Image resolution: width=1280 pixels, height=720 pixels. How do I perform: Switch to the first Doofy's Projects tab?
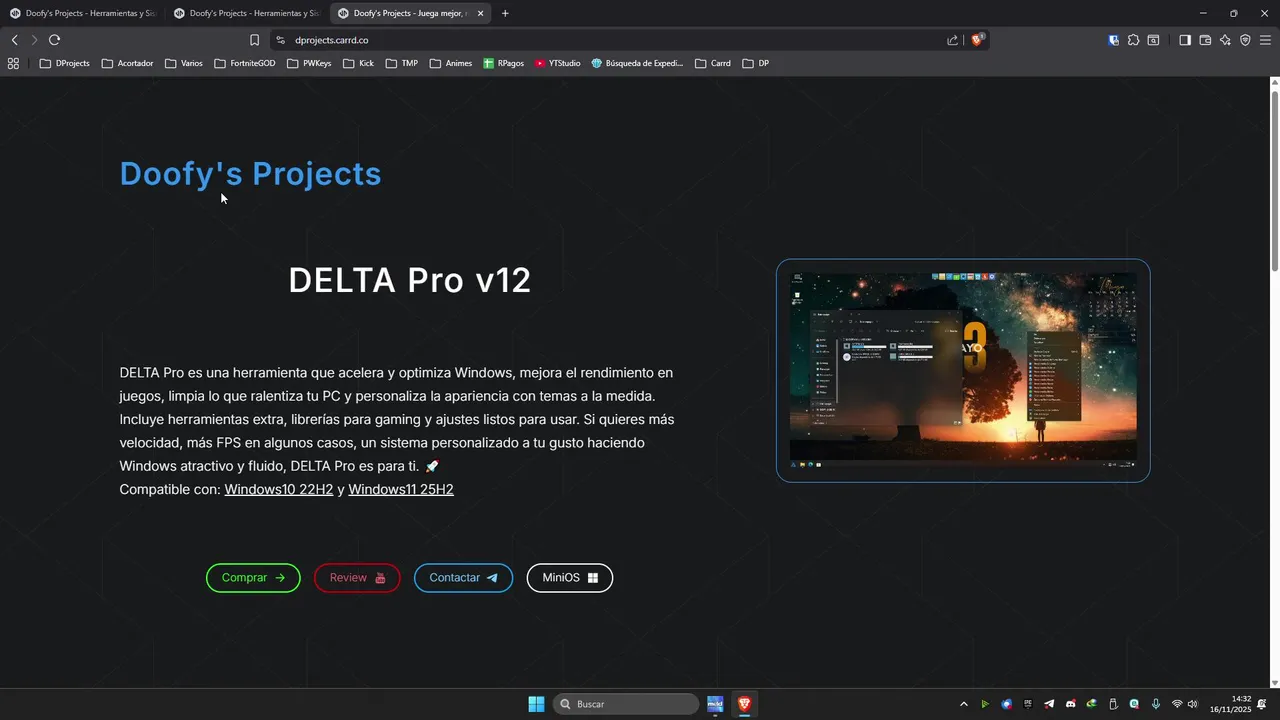pos(82,14)
